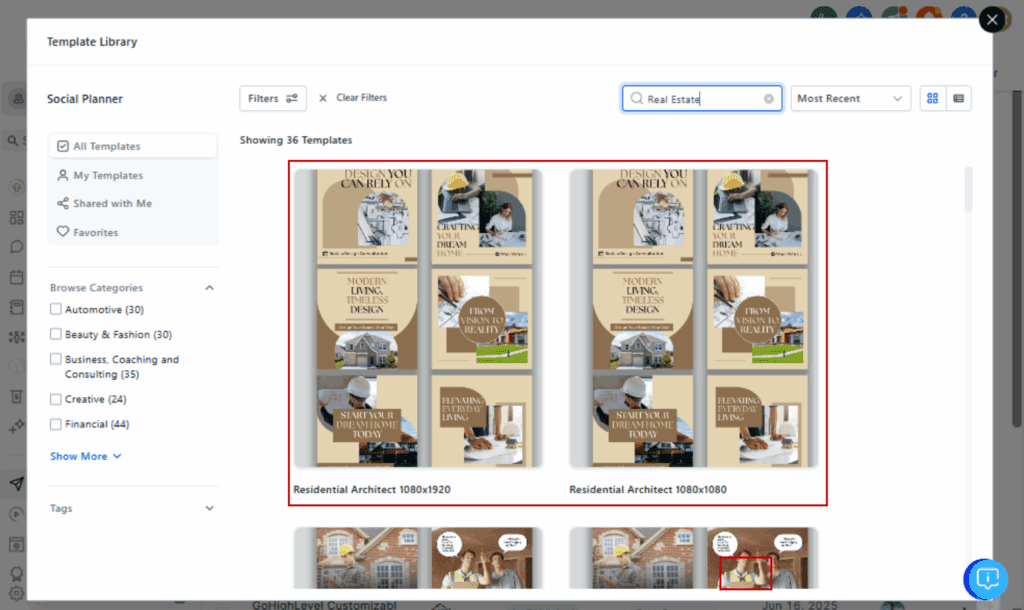Expand the Tags section
This screenshot has height=610, width=1024.
209,508
